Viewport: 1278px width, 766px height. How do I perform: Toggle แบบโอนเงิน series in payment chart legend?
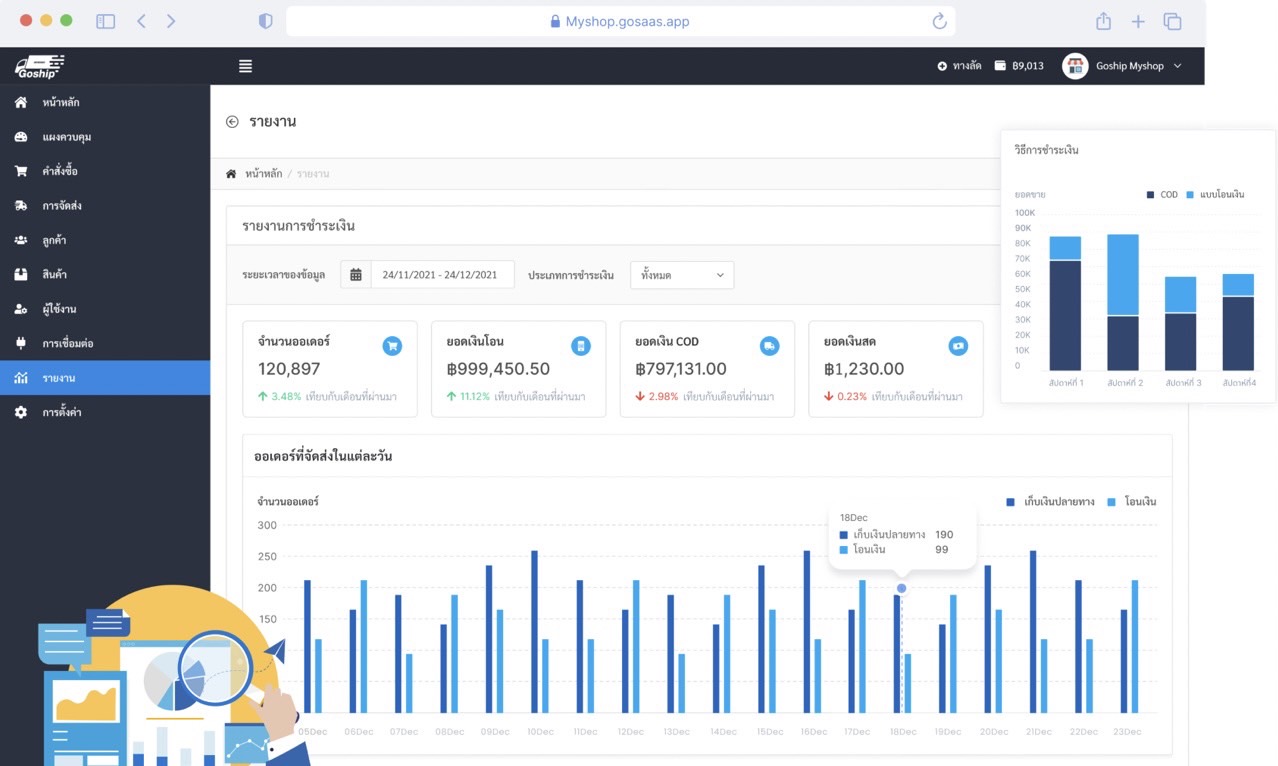click(x=1215, y=195)
